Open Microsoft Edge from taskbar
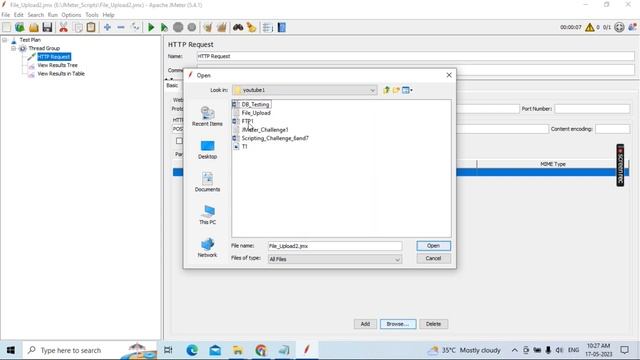The image size is (640, 360). (192, 350)
